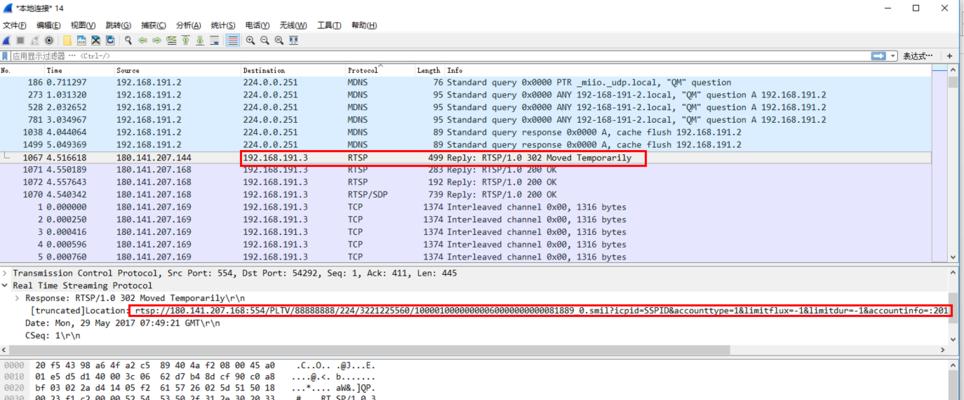Screen dimensions: 964x400
Task: Restart the current capture
Action: (34, 41)
